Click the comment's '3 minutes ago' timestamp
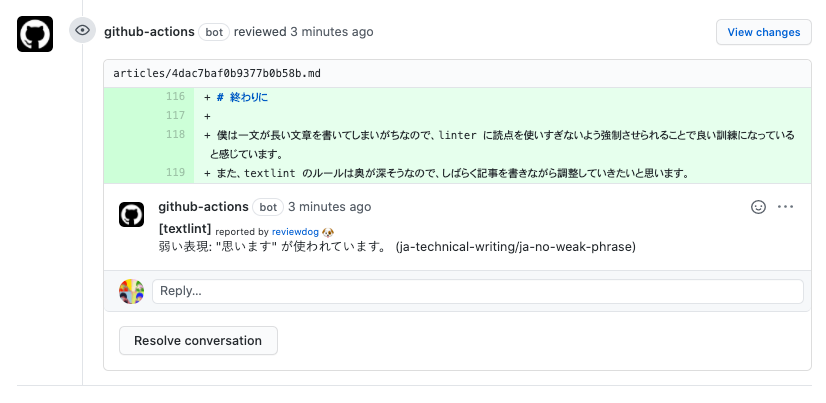826x403 pixels. pos(329,207)
